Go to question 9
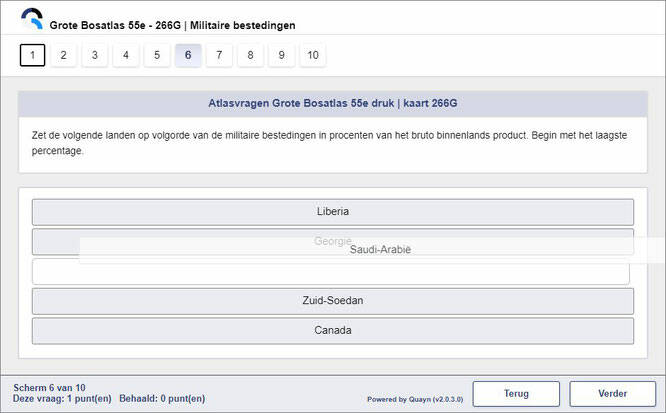Viewport: 666px width, 413px height. 282,55
